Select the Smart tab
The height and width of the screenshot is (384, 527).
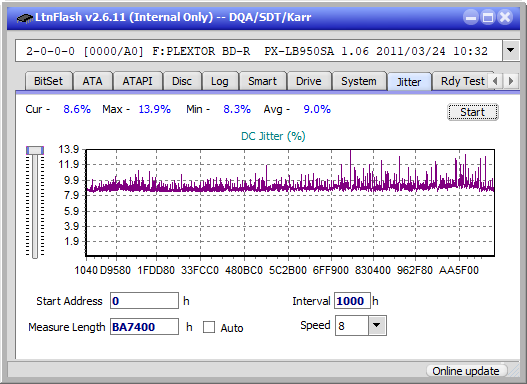pos(262,81)
